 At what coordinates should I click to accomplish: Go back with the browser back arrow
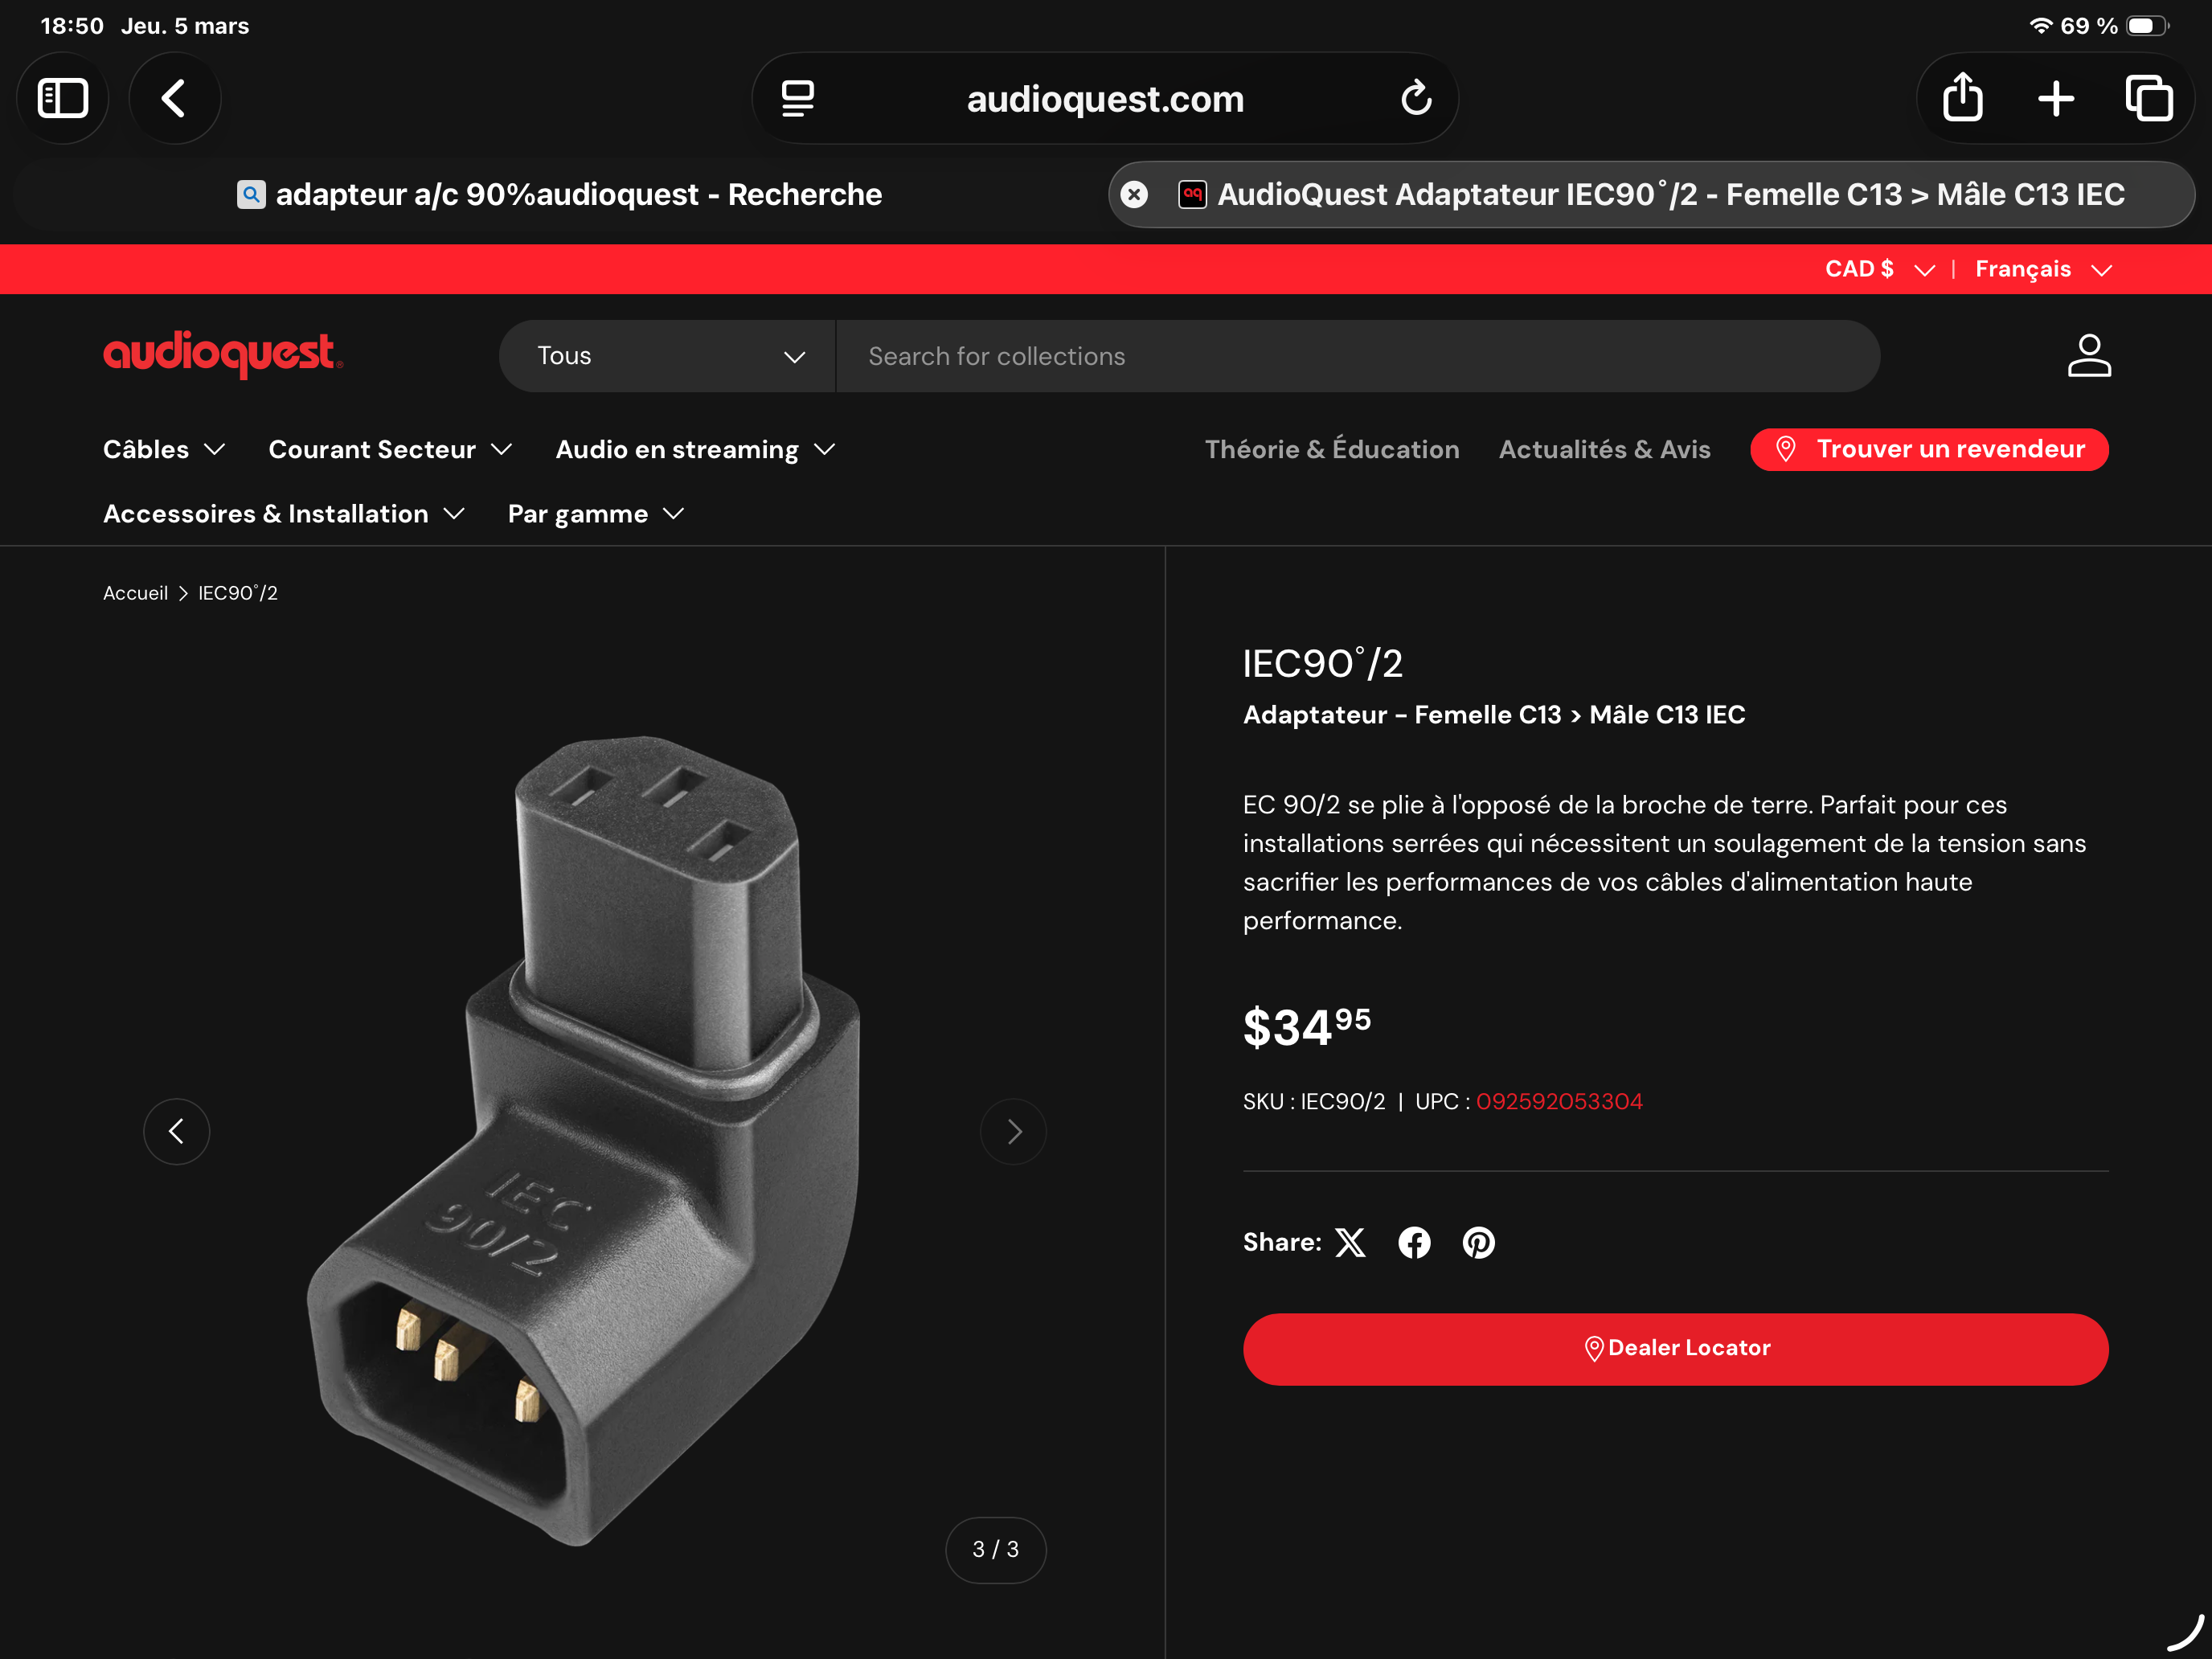coord(175,98)
